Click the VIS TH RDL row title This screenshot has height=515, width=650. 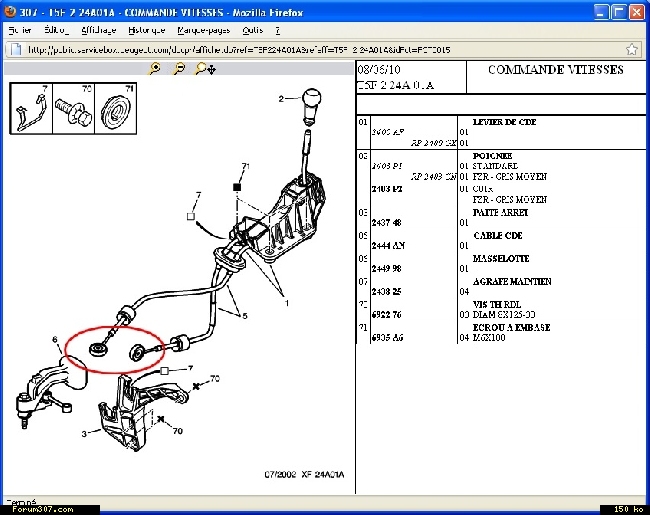point(497,304)
